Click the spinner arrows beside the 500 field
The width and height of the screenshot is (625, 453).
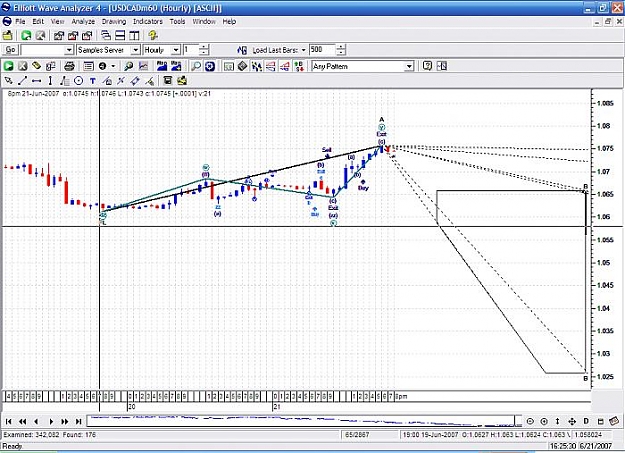pyautogui.click(x=341, y=50)
